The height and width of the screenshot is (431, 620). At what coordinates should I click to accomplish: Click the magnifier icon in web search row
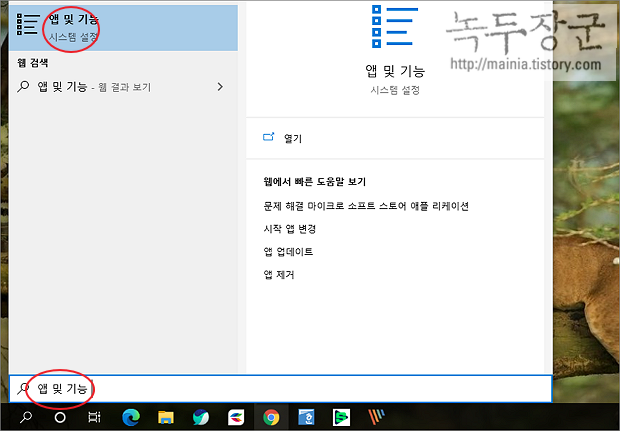[23, 87]
